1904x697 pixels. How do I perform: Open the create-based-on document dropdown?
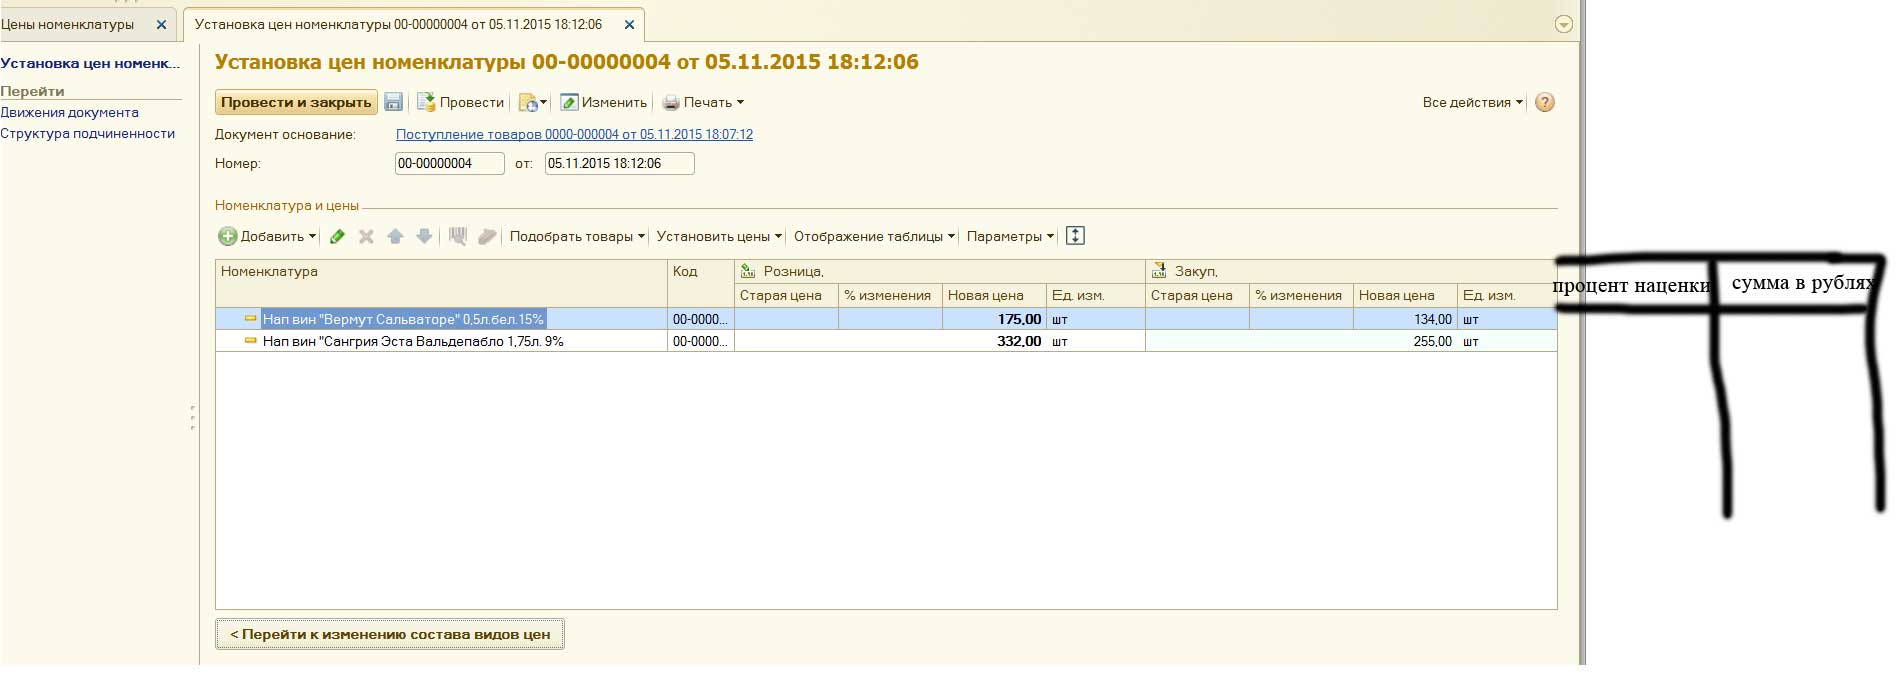pyautogui.click(x=533, y=102)
